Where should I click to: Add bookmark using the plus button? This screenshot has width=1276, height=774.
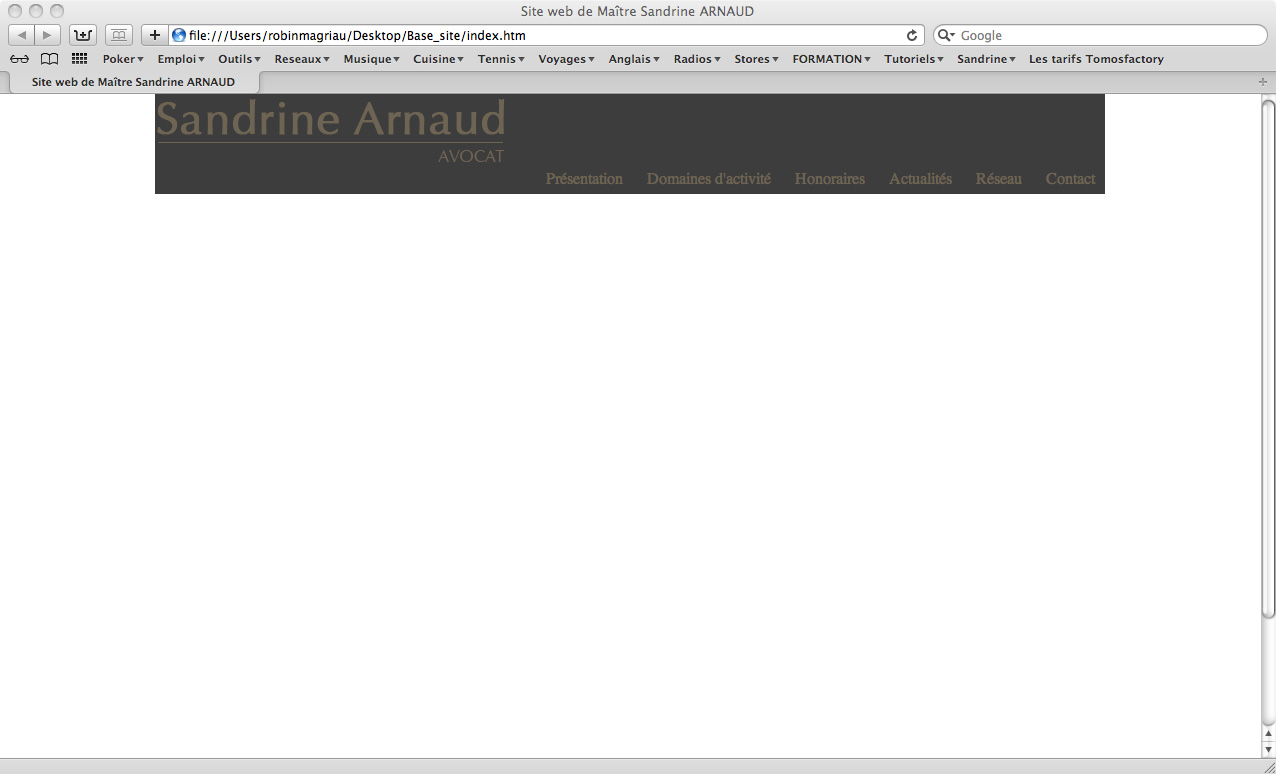tap(154, 35)
